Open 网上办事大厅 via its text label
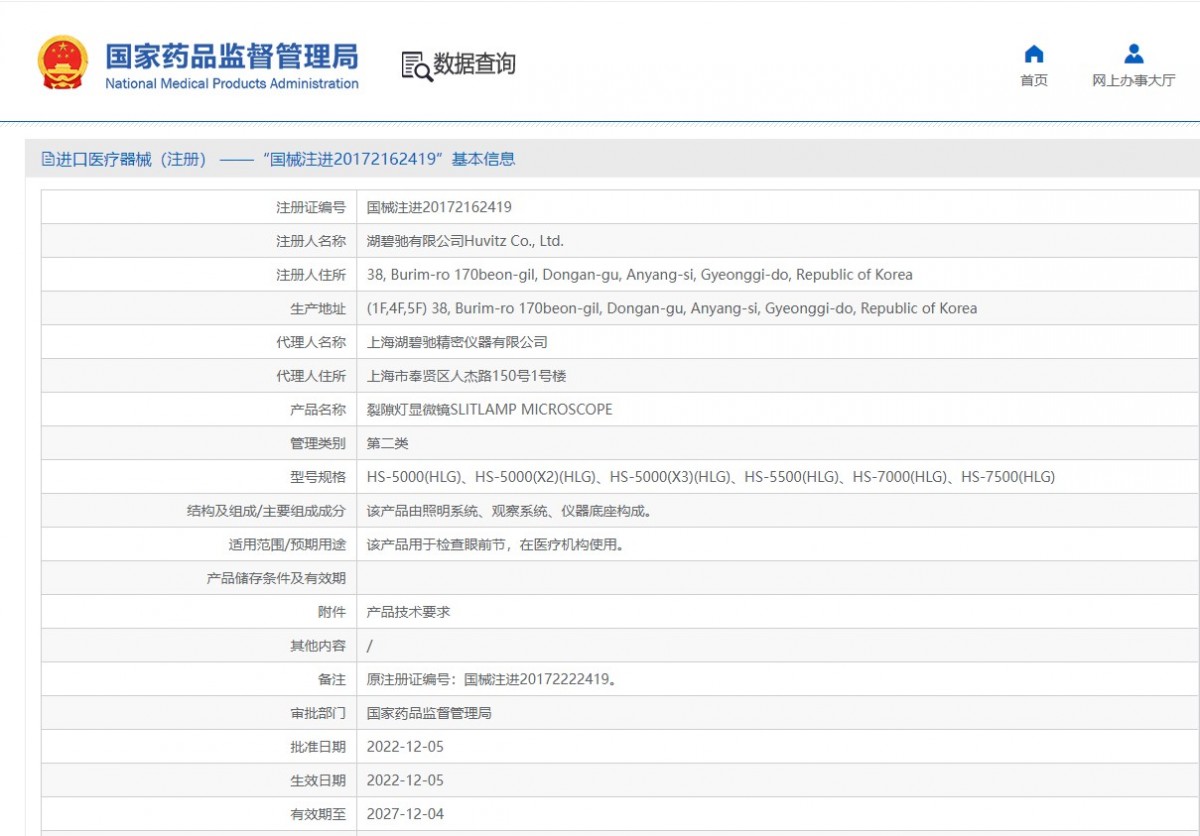 (x=1133, y=81)
